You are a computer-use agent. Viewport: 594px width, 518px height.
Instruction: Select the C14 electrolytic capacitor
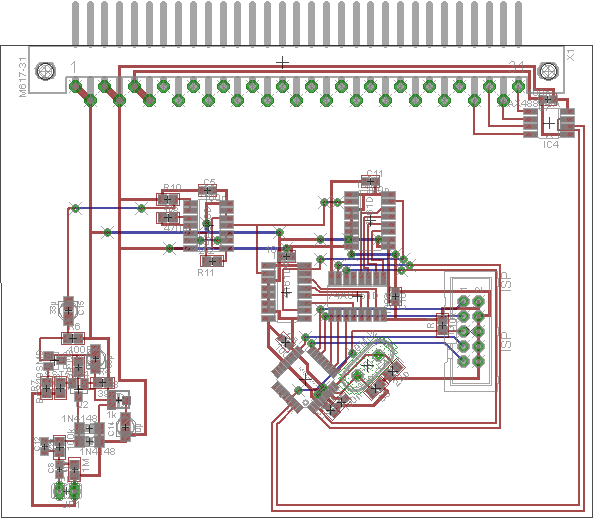(125, 427)
